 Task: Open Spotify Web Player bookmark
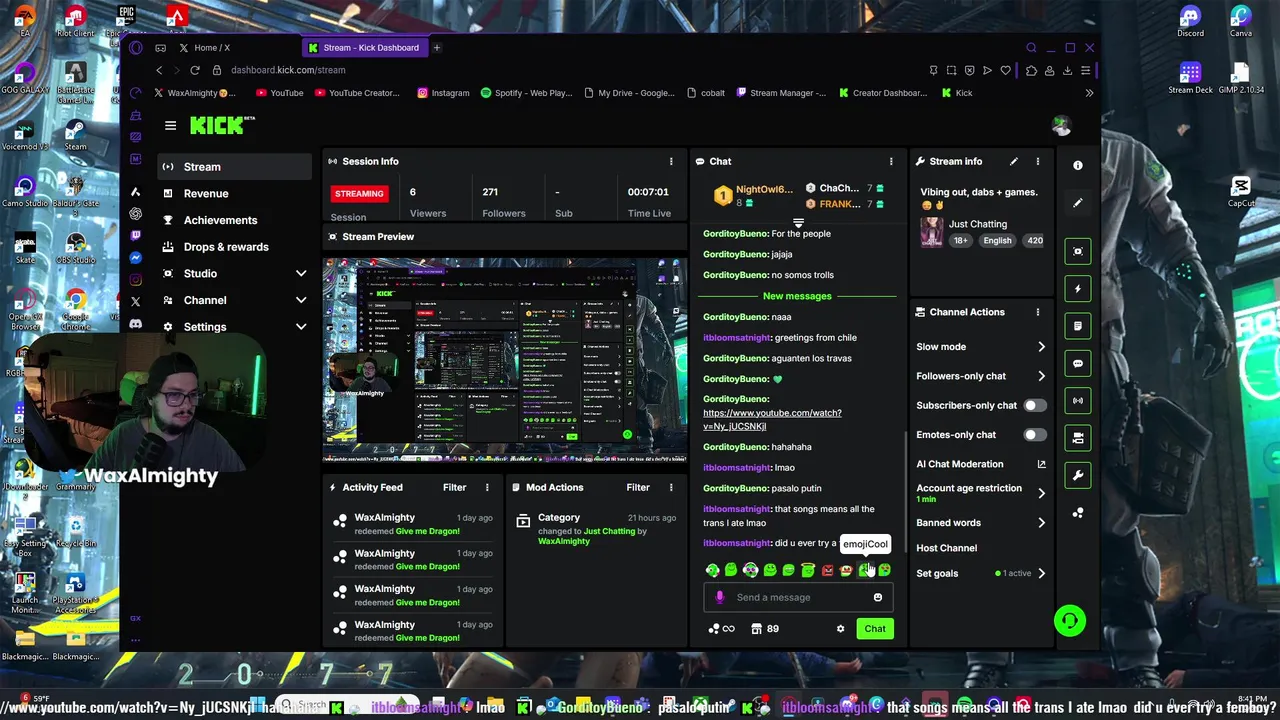(x=526, y=93)
